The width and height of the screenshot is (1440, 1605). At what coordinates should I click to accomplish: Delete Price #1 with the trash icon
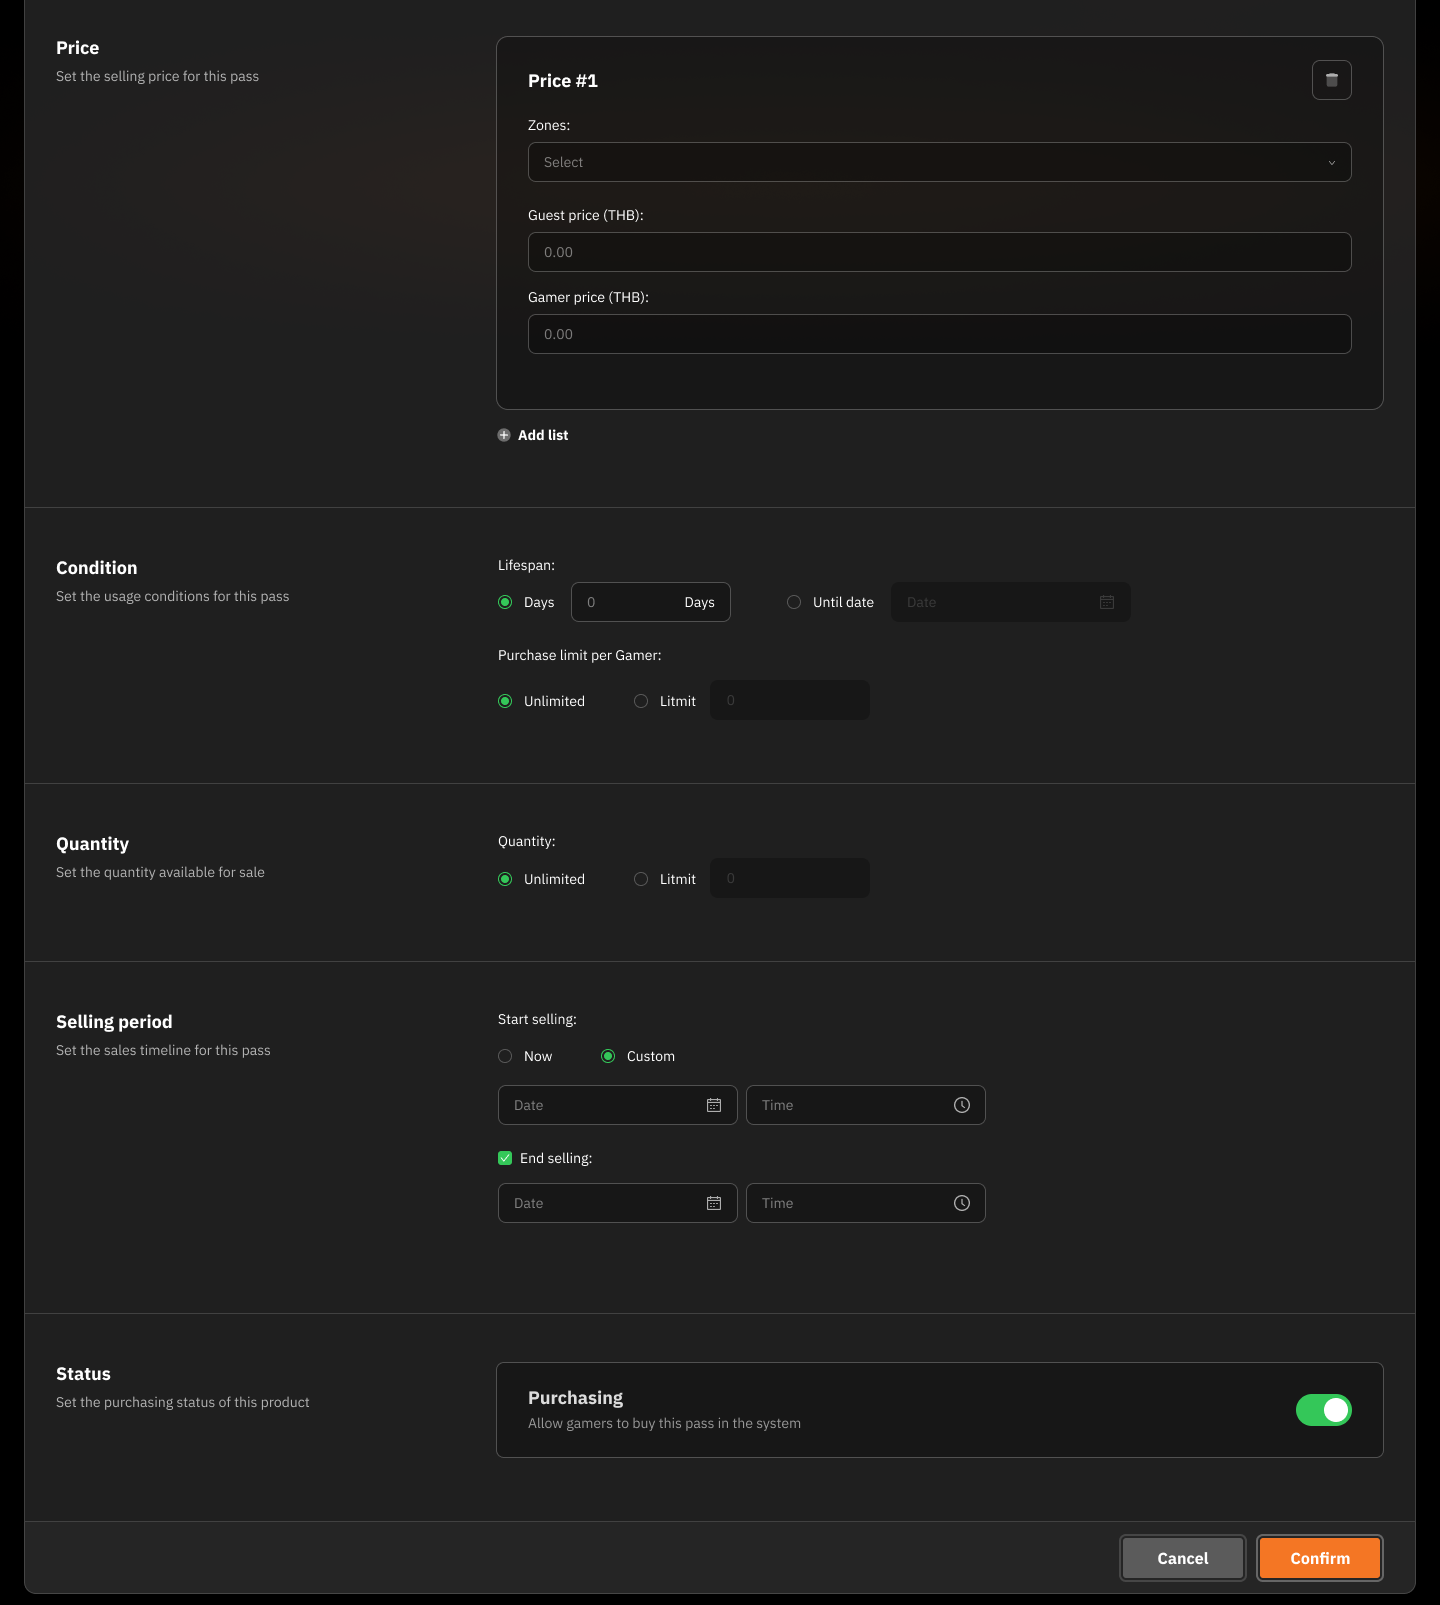(x=1331, y=80)
